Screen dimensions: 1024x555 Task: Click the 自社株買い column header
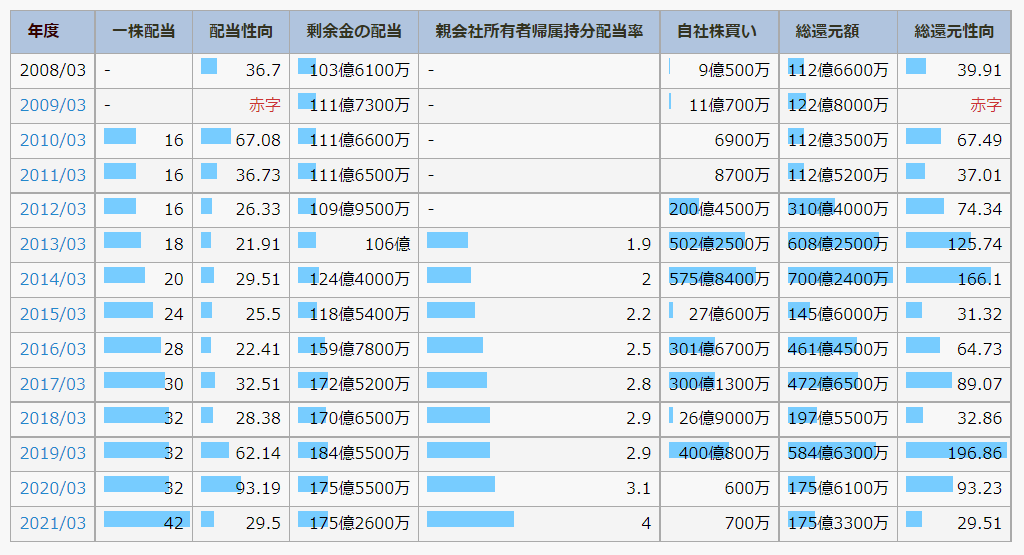tap(718, 32)
